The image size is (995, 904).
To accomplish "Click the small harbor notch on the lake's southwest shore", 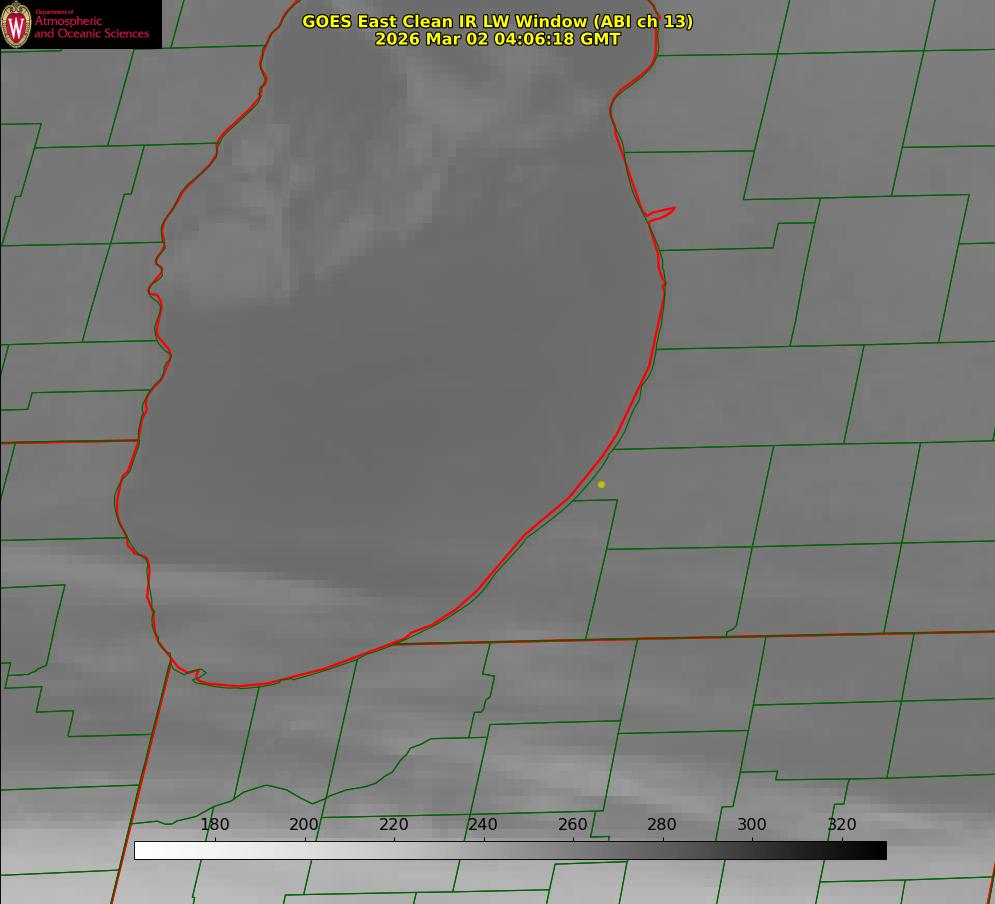I will 198,675.
